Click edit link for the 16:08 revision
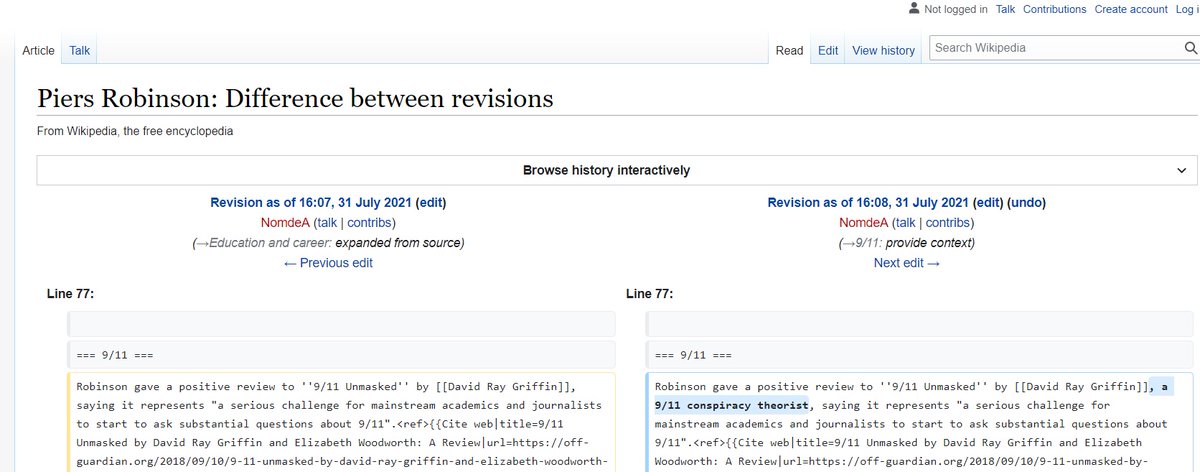 click(x=988, y=202)
